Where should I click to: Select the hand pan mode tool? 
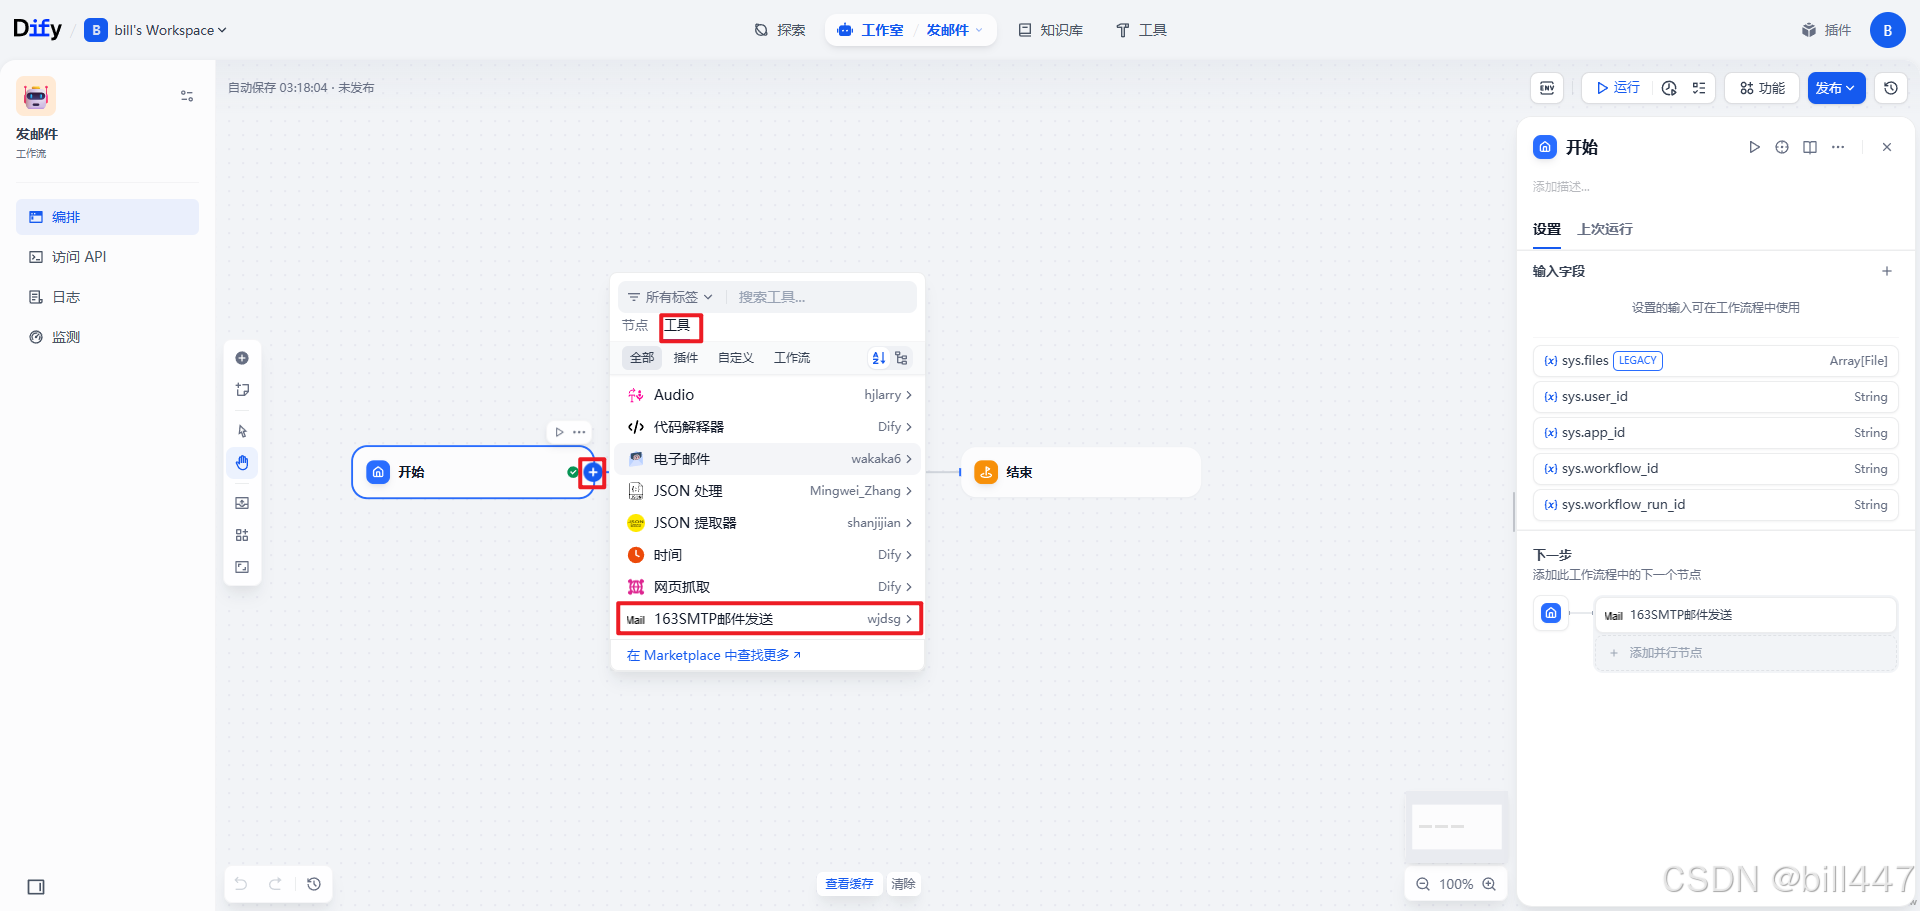242,463
